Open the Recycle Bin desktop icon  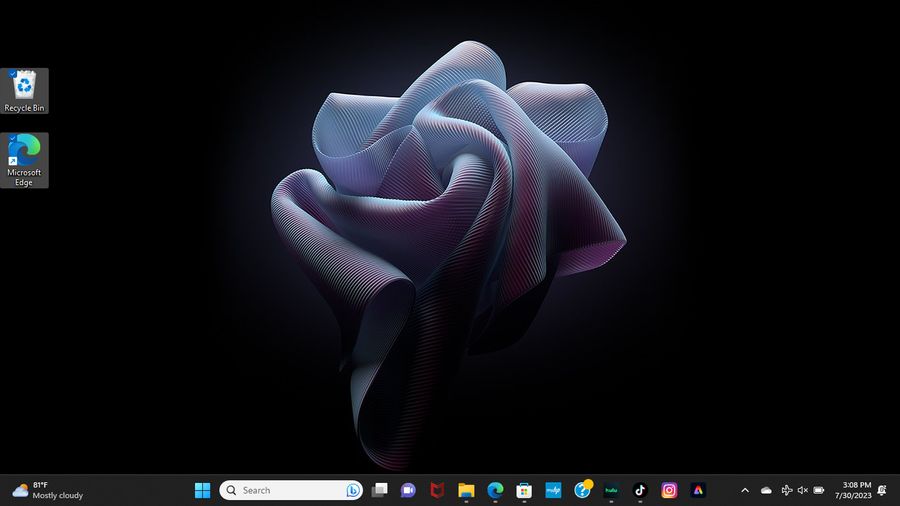tap(24, 91)
